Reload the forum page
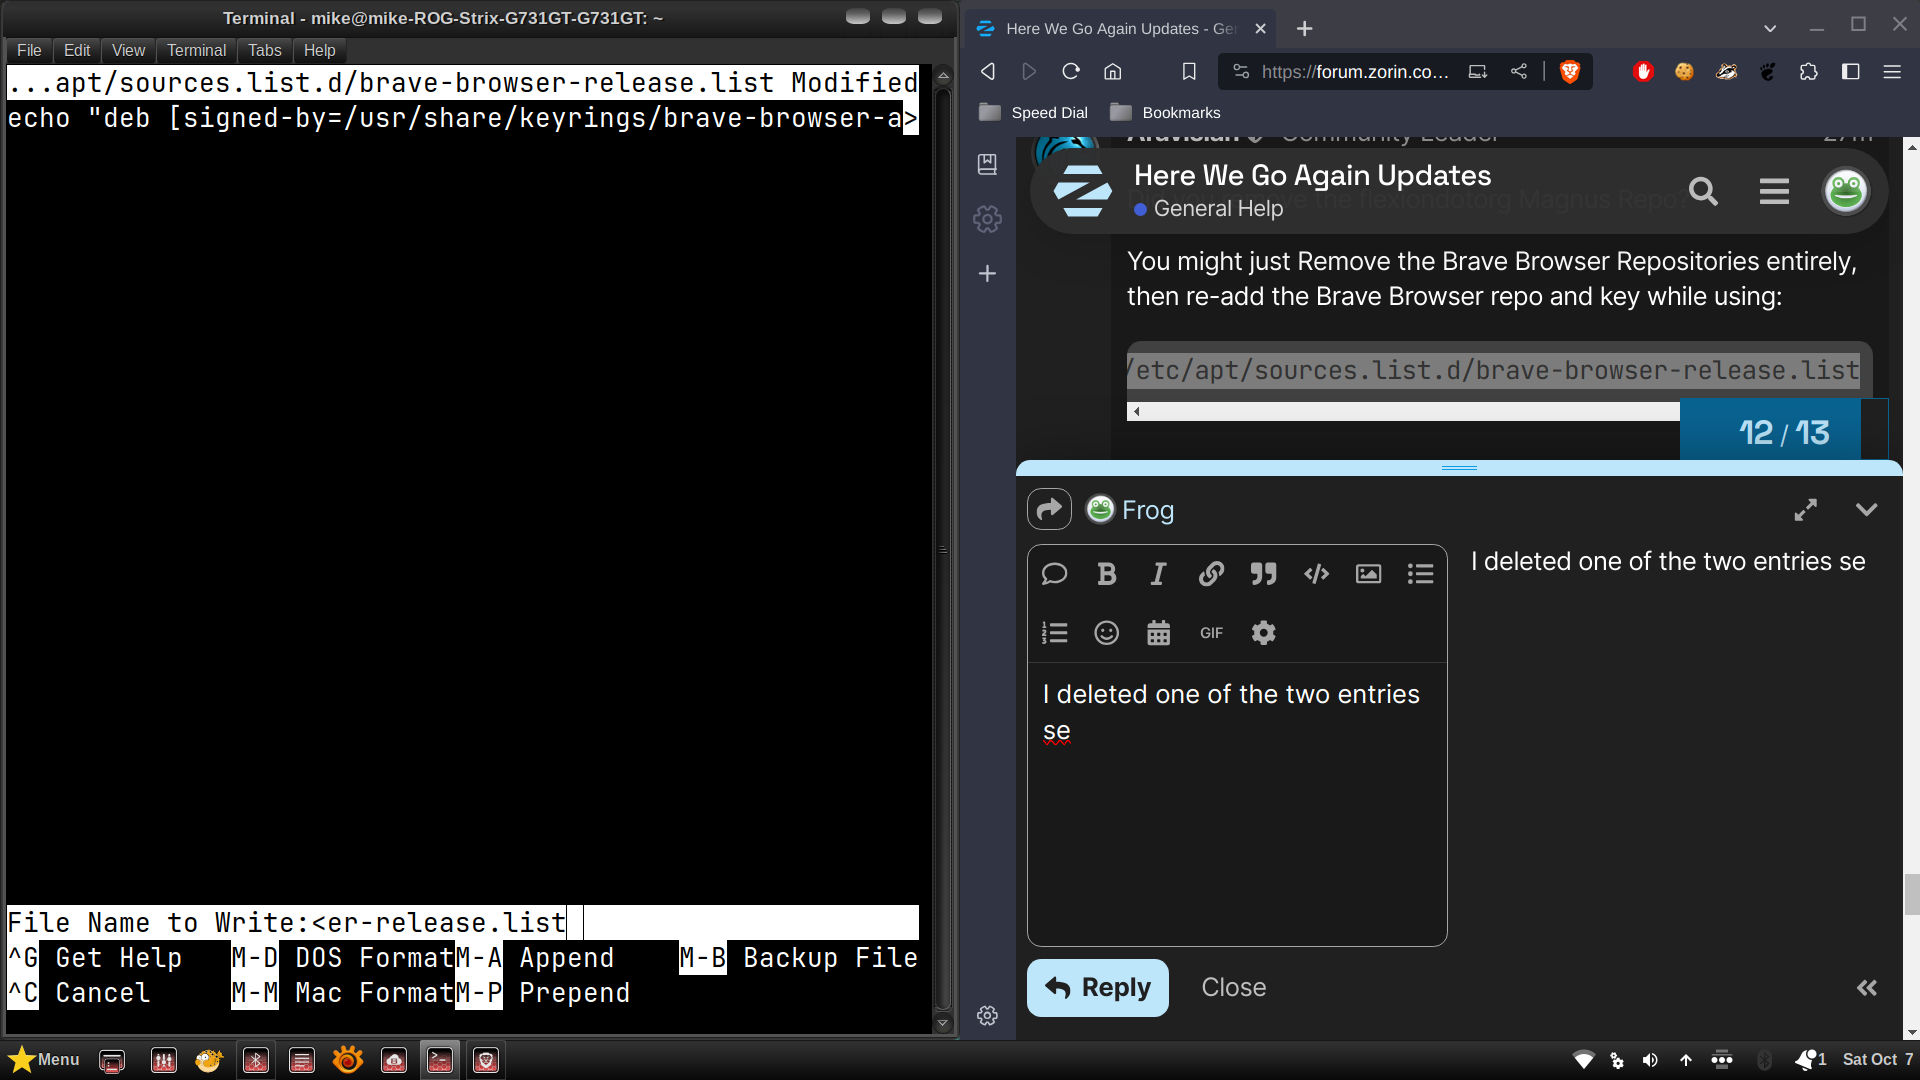This screenshot has height=1080, width=1920. point(1071,71)
